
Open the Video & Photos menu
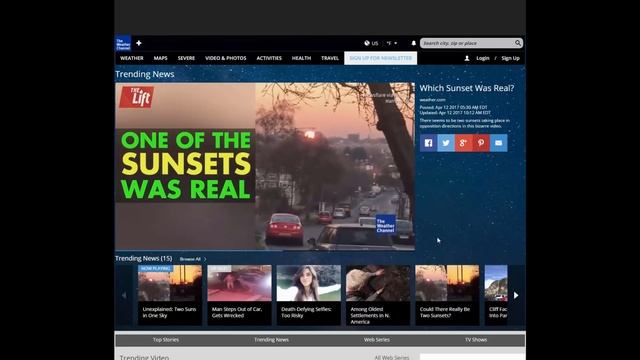[226, 58]
